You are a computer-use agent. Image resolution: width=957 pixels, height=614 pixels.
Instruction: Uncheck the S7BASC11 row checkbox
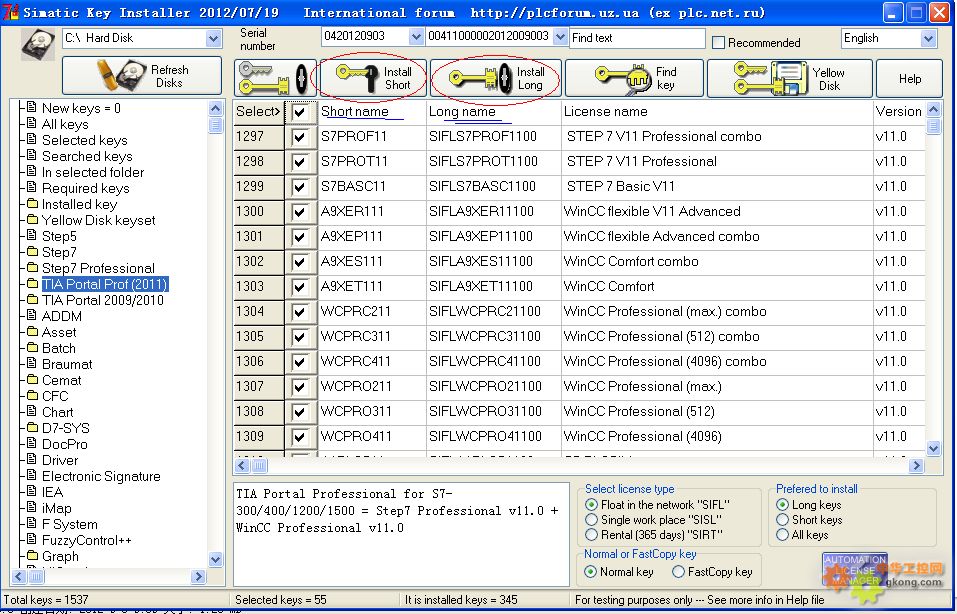300,187
